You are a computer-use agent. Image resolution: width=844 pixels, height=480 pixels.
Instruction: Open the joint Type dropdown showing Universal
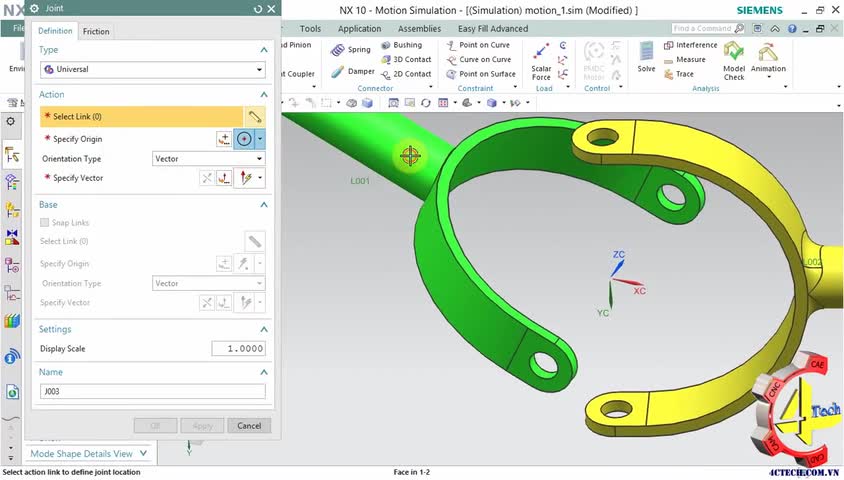click(153, 69)
